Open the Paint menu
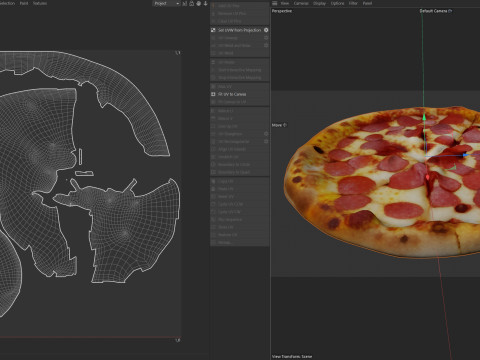480x360 pixels. coord(24,3)
